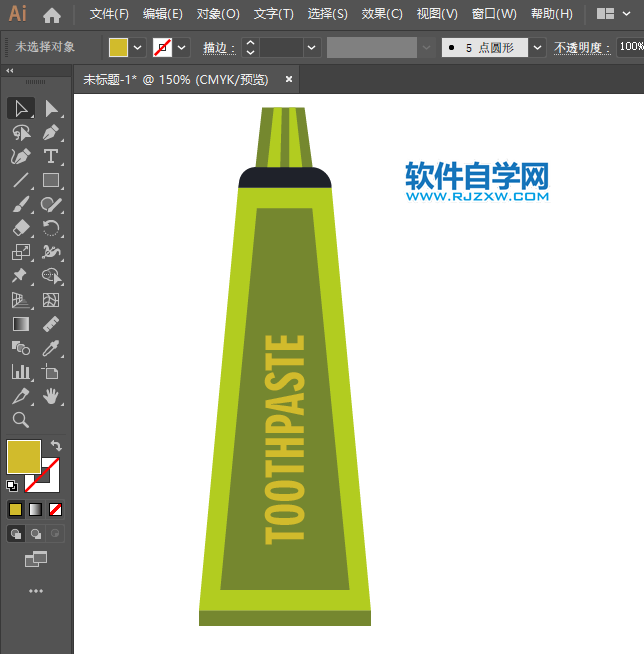Select the Slice tool

(x=21, y=396)
